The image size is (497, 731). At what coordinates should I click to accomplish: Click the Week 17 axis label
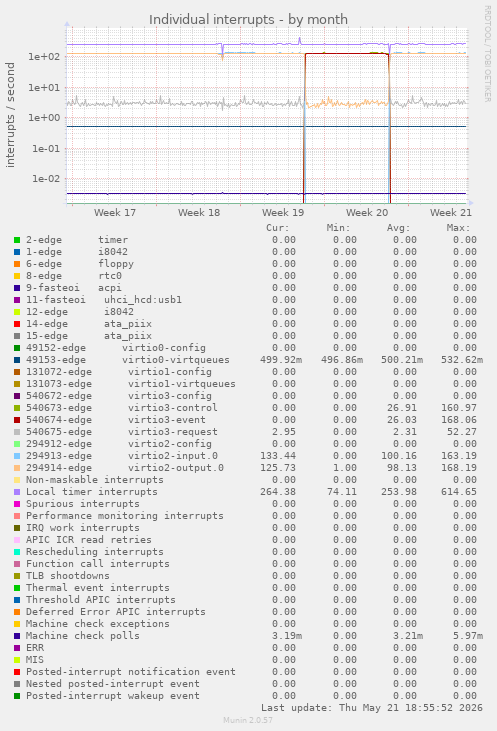115,213
